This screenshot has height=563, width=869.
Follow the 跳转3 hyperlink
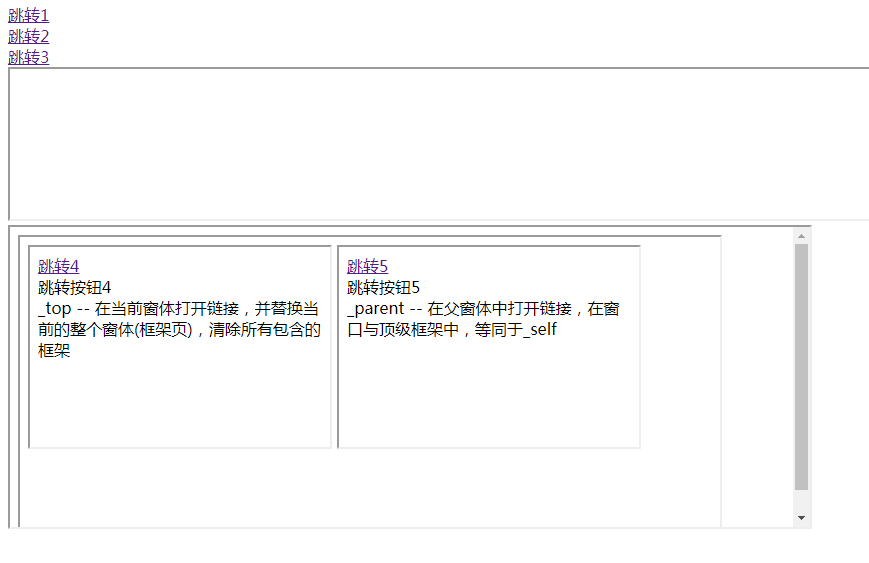click(x=28, y=58)
